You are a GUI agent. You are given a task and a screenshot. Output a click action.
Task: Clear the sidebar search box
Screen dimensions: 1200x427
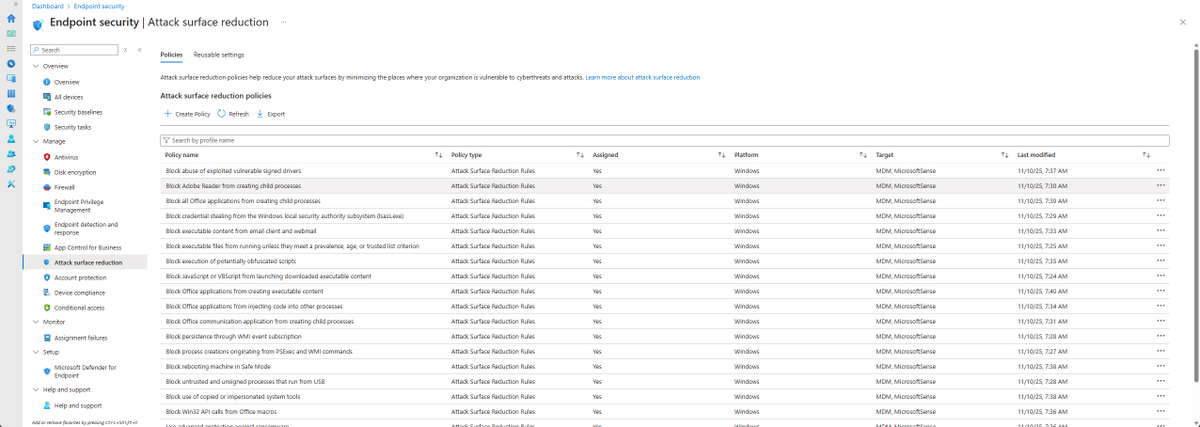125,49
